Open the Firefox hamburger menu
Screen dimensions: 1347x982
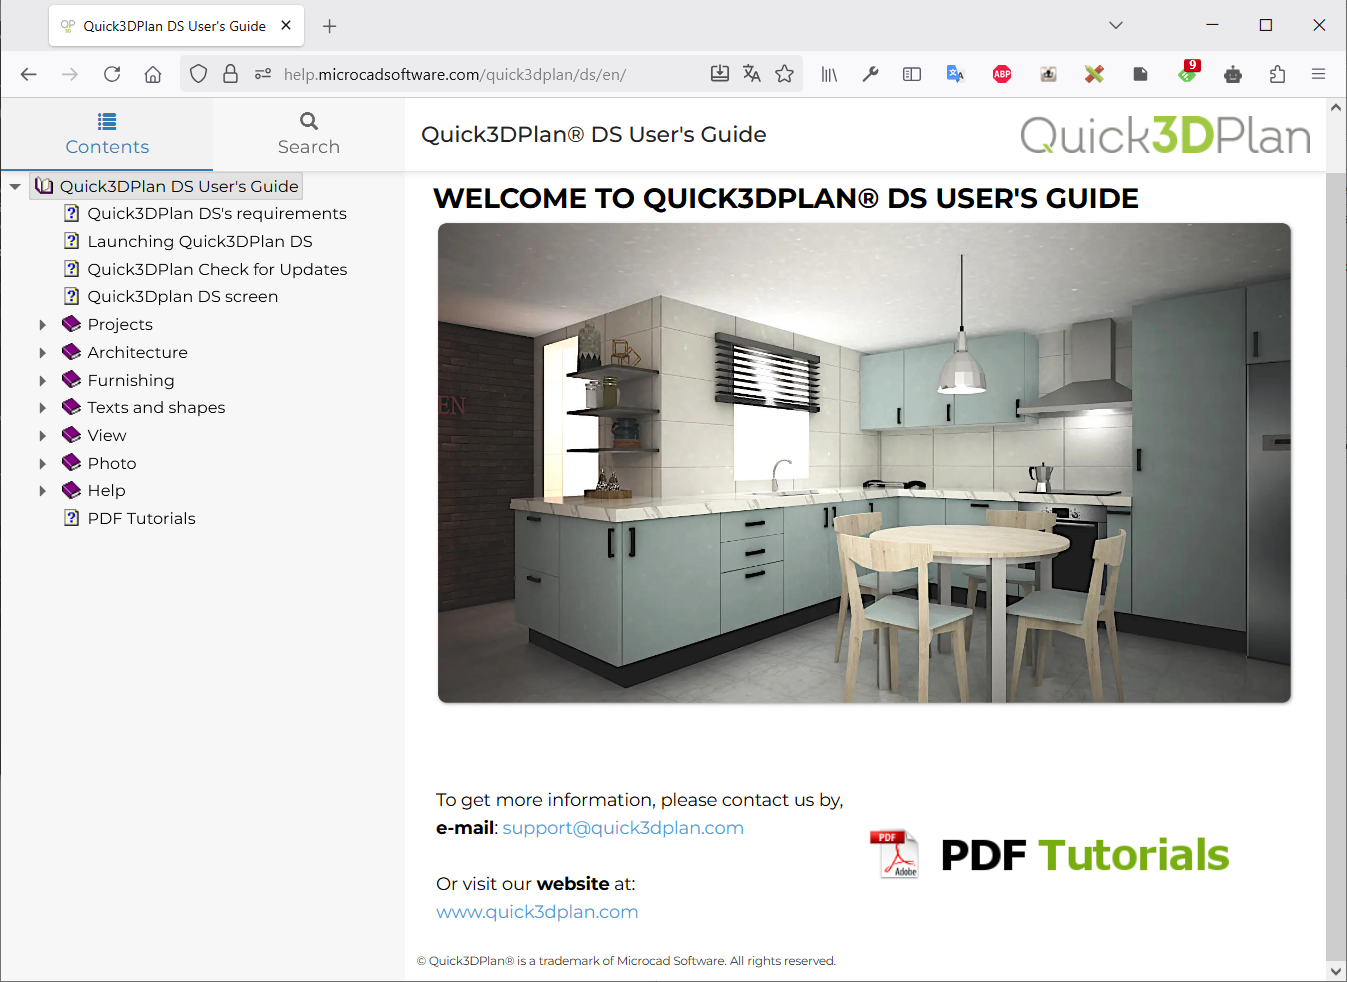[1318, 74]
